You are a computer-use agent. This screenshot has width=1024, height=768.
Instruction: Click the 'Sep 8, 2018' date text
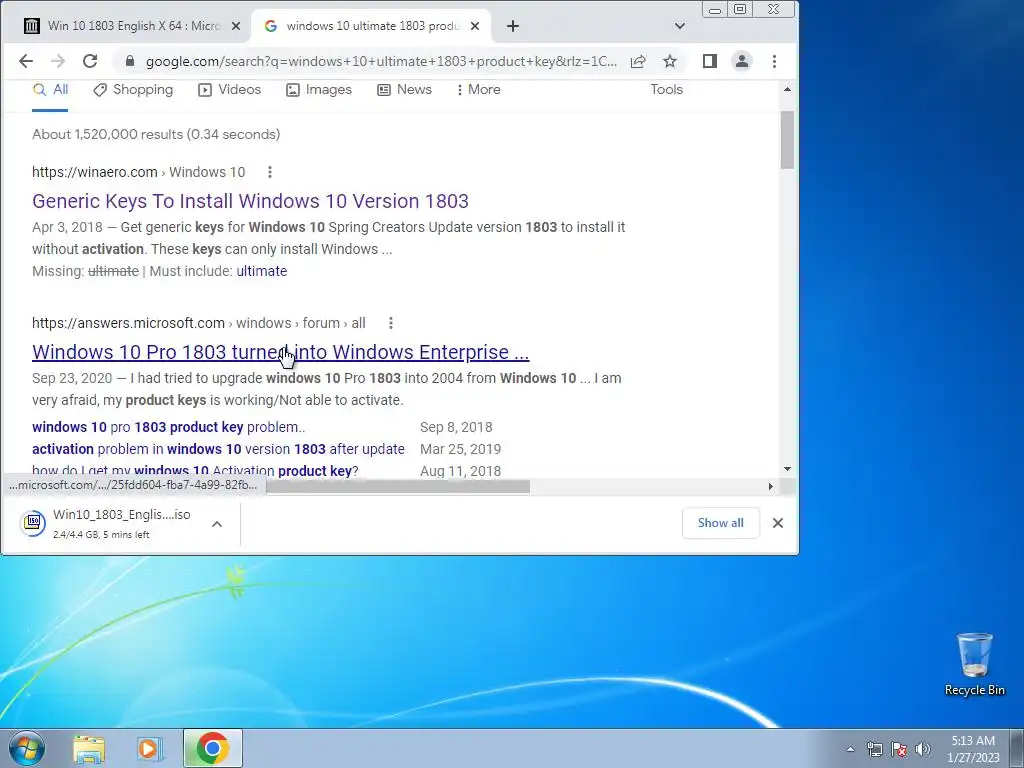(456, 427)
